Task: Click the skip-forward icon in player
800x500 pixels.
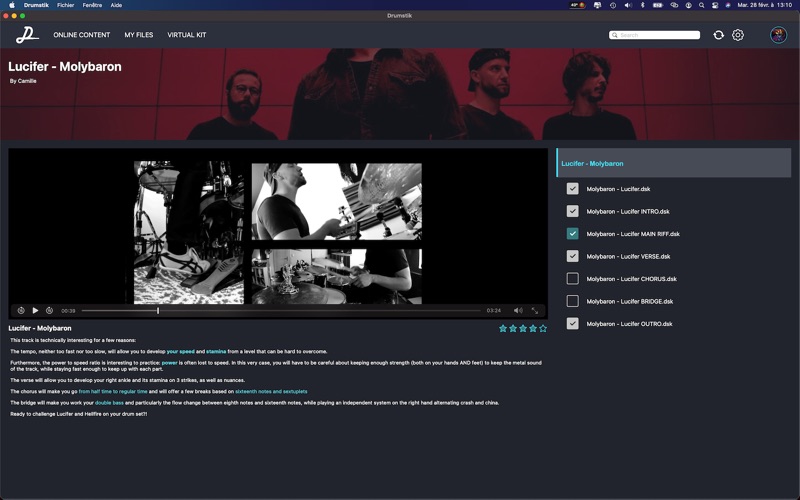Action: [x=49, y=310]
